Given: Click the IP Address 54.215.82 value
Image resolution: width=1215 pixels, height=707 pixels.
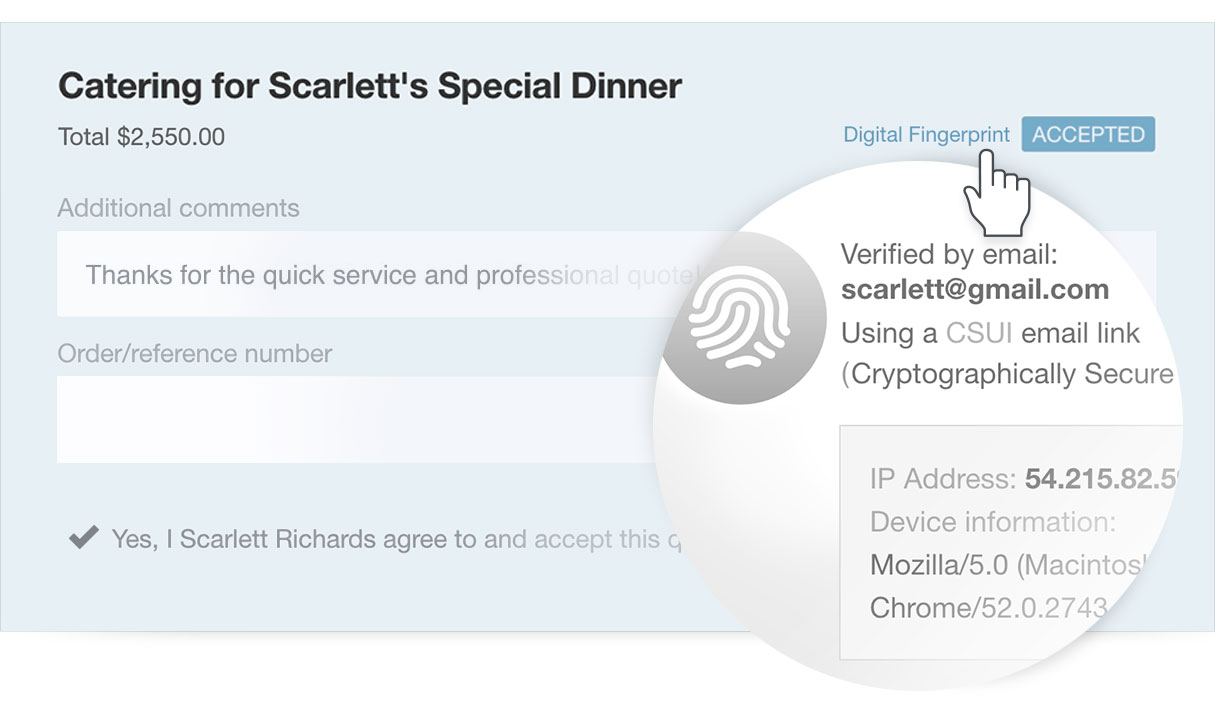Looking at the screenshot, I should [1098, 479].
